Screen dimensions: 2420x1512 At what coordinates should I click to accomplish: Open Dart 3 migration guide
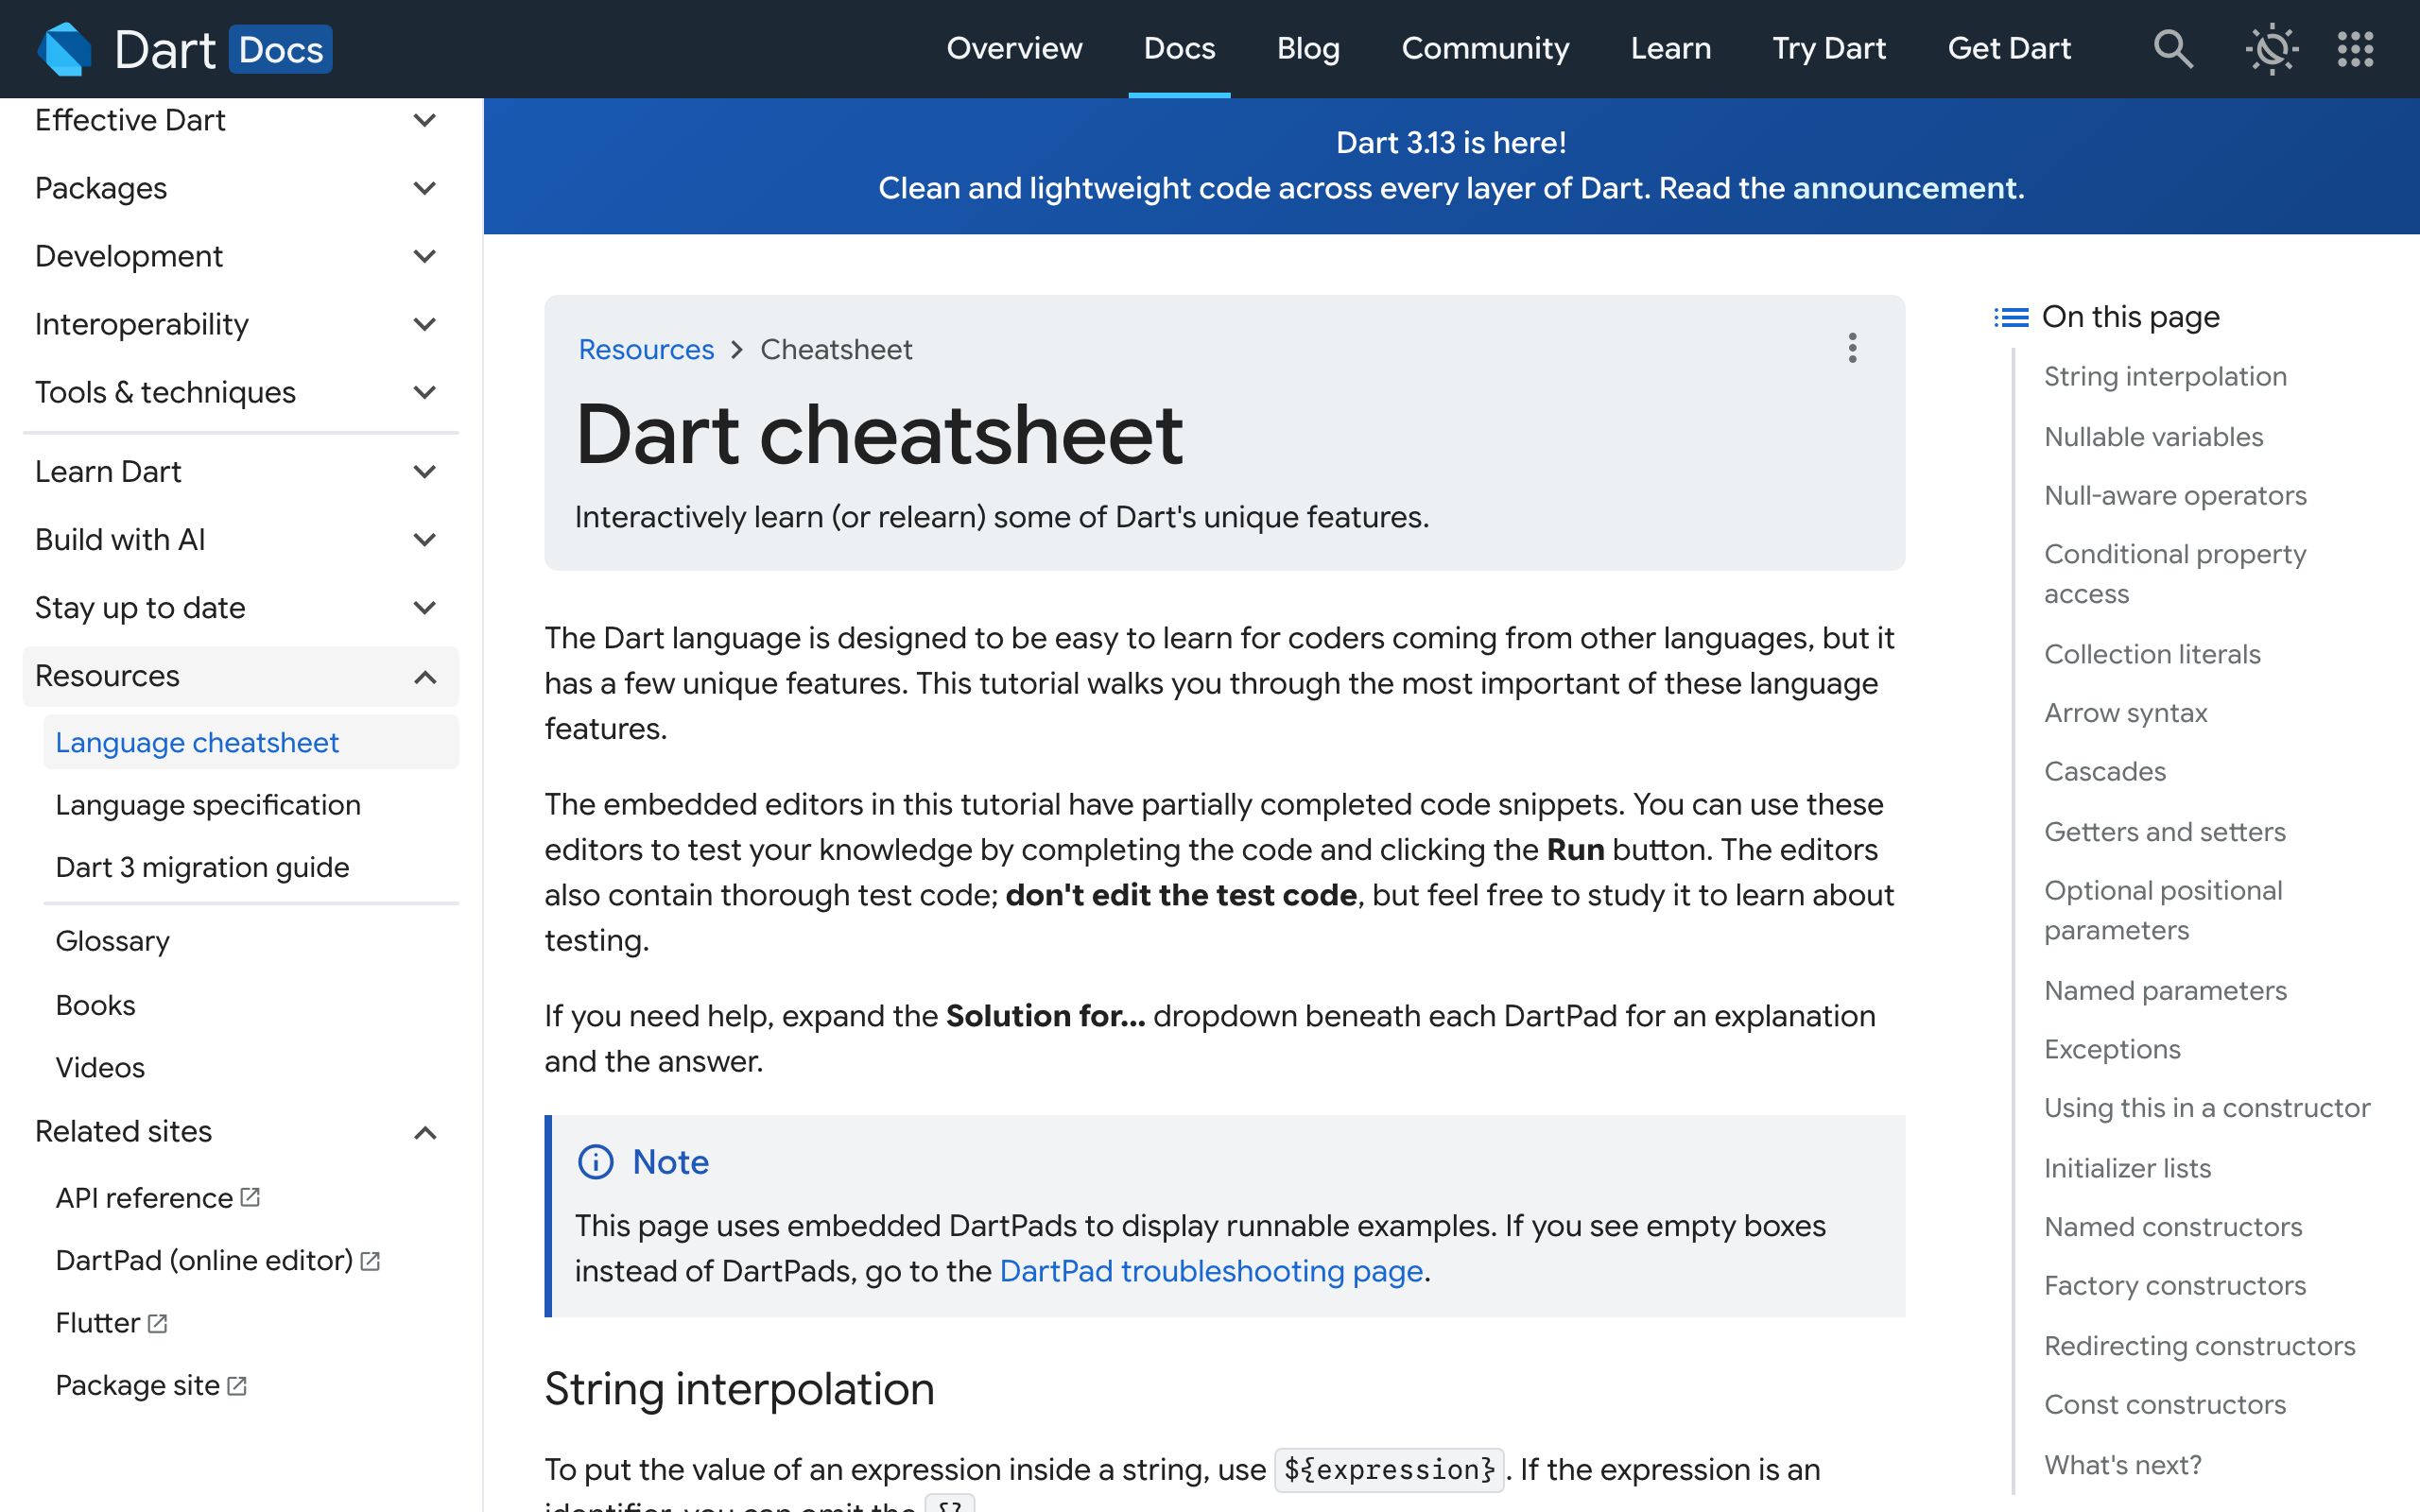click(x=202, y=867)
